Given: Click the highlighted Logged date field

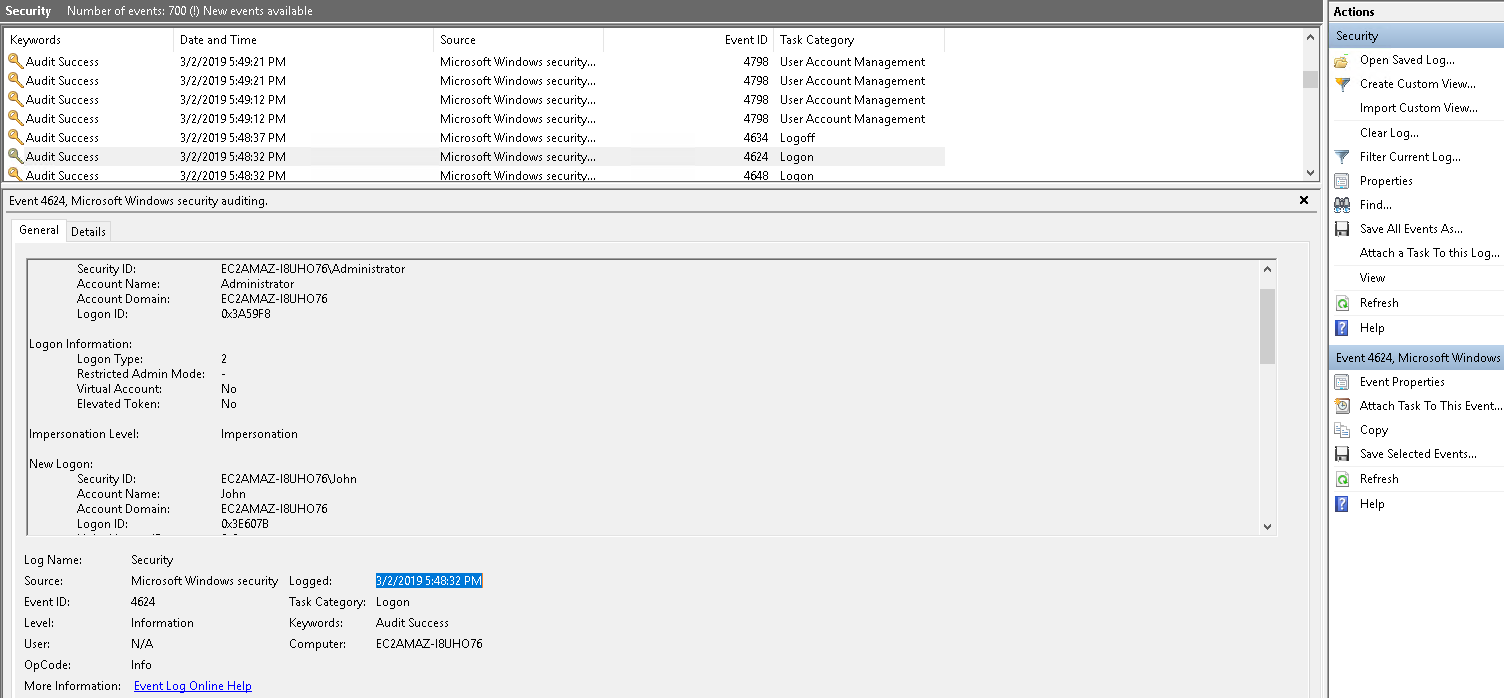Looking at the screenshot, I should tap(429, 581).
